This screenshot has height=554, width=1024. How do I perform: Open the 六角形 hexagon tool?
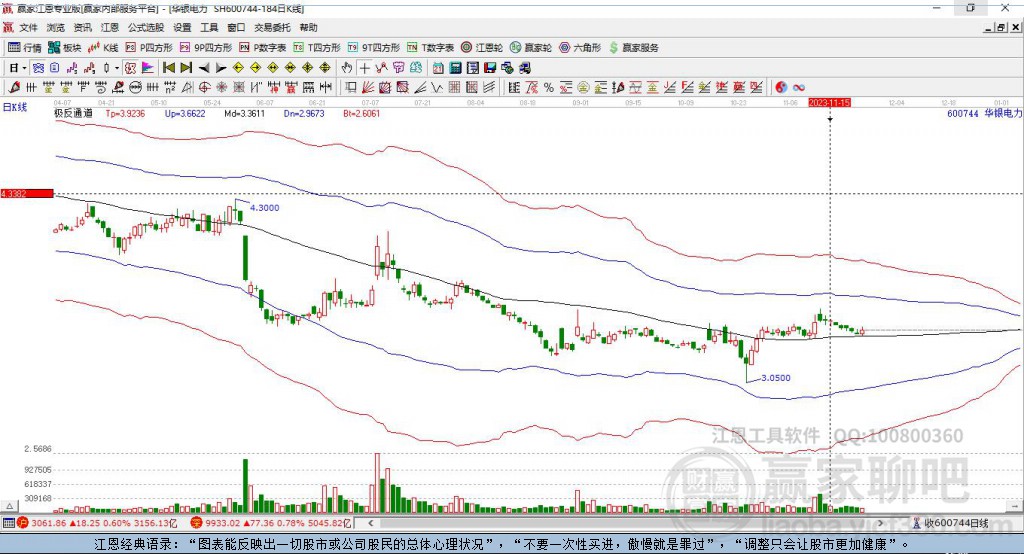pyautogui.click(x=580, y=48)
